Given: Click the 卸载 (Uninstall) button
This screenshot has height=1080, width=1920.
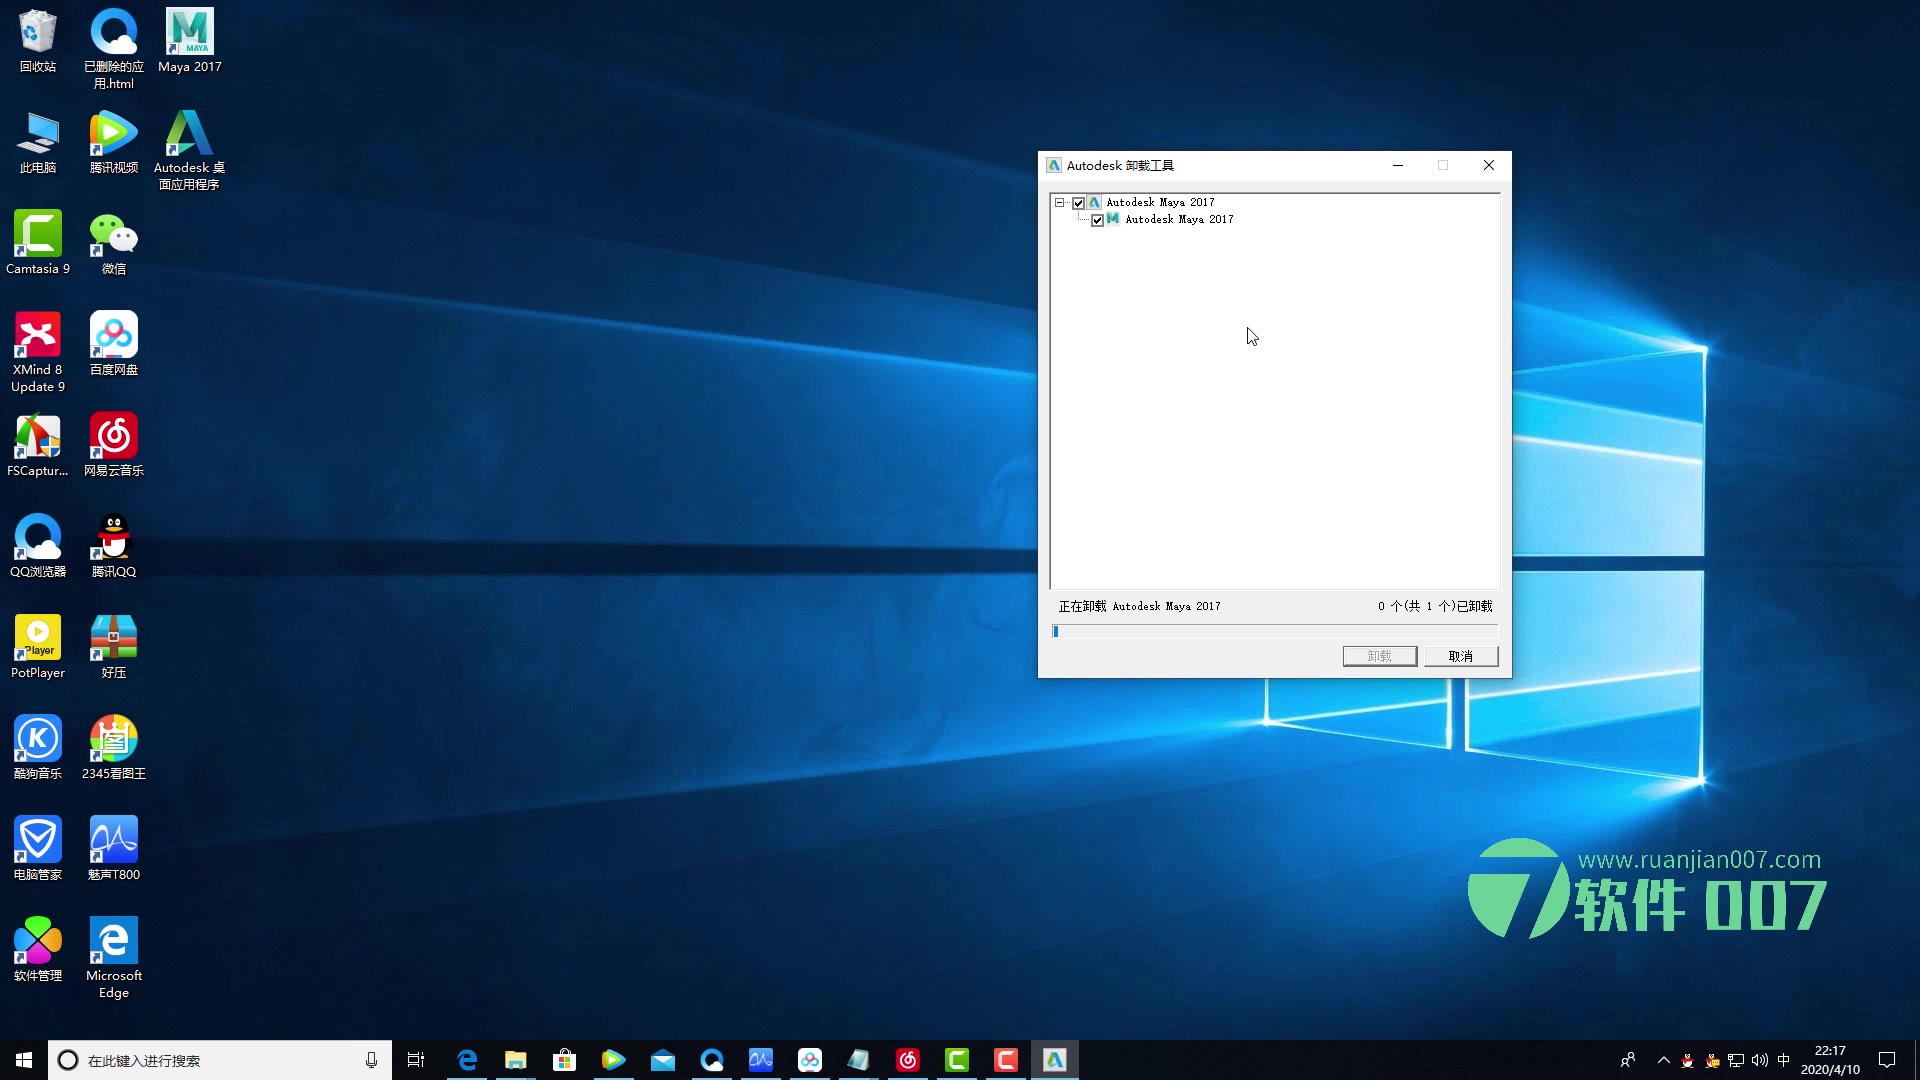Looking at the screenshot, I should point(1379,656).
